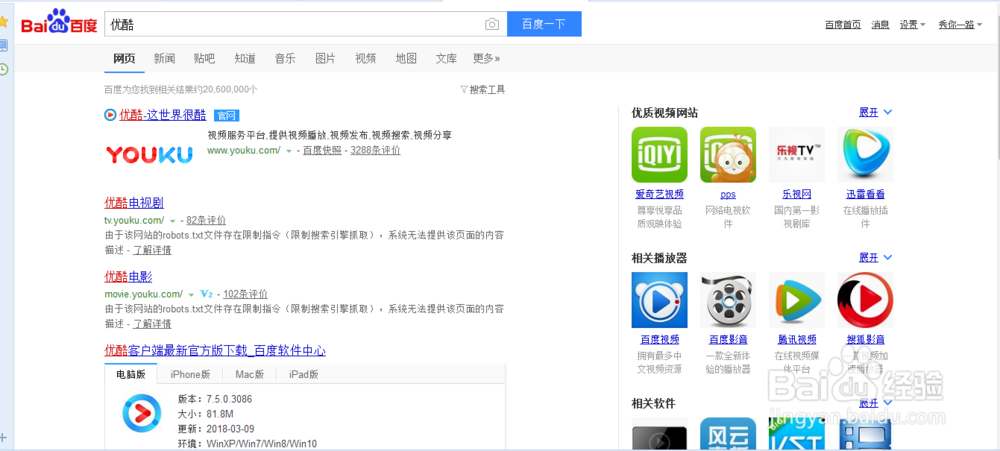
Task: Open the 迅雷看看 text link
Action: pos(865,195)
